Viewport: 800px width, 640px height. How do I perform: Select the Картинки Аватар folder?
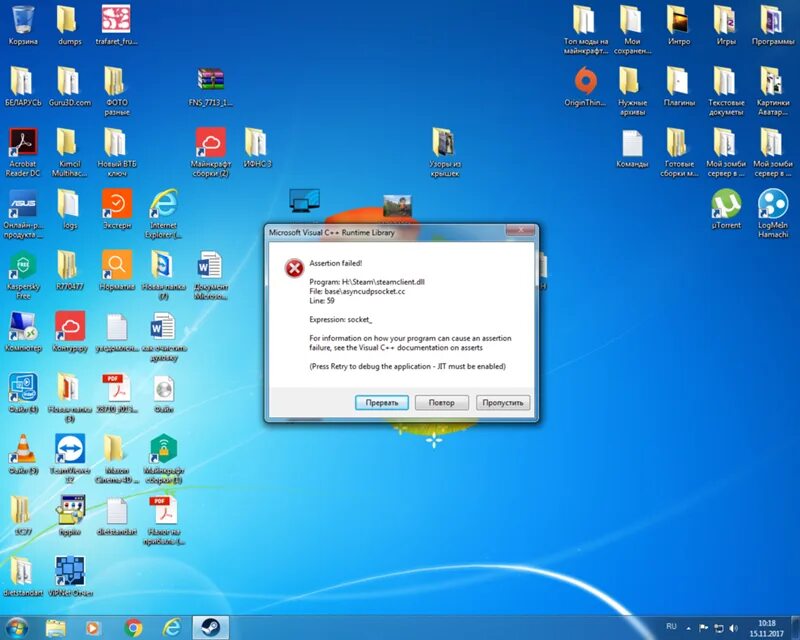[772, 91]
